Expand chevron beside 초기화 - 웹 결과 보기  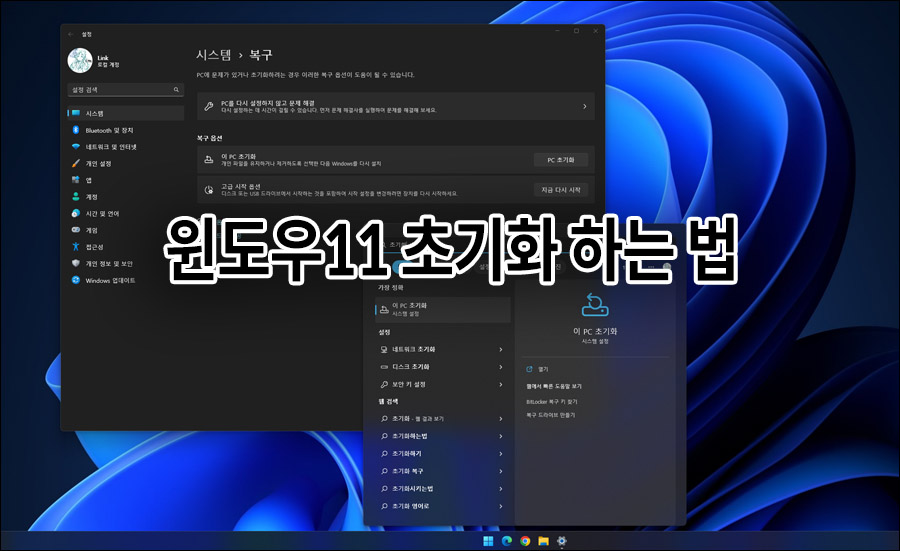501,419
